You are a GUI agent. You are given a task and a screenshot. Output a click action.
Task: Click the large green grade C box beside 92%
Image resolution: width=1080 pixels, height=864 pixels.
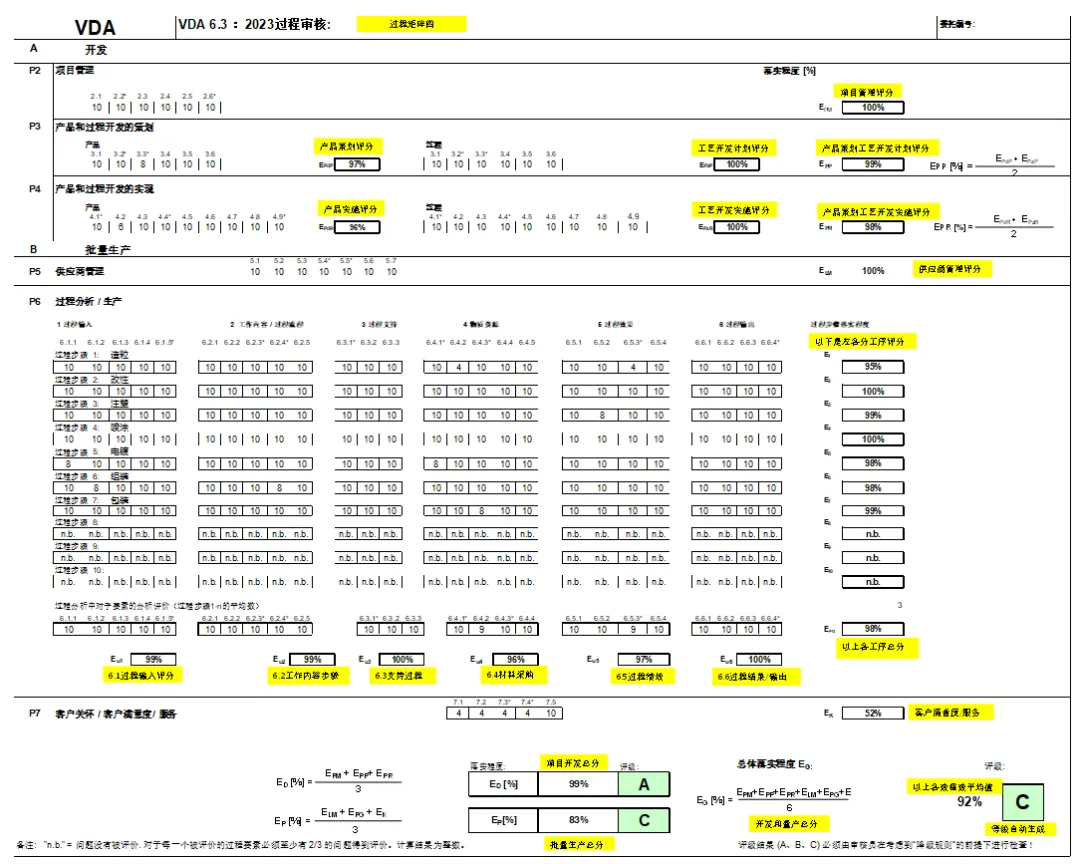[1023, 802]
